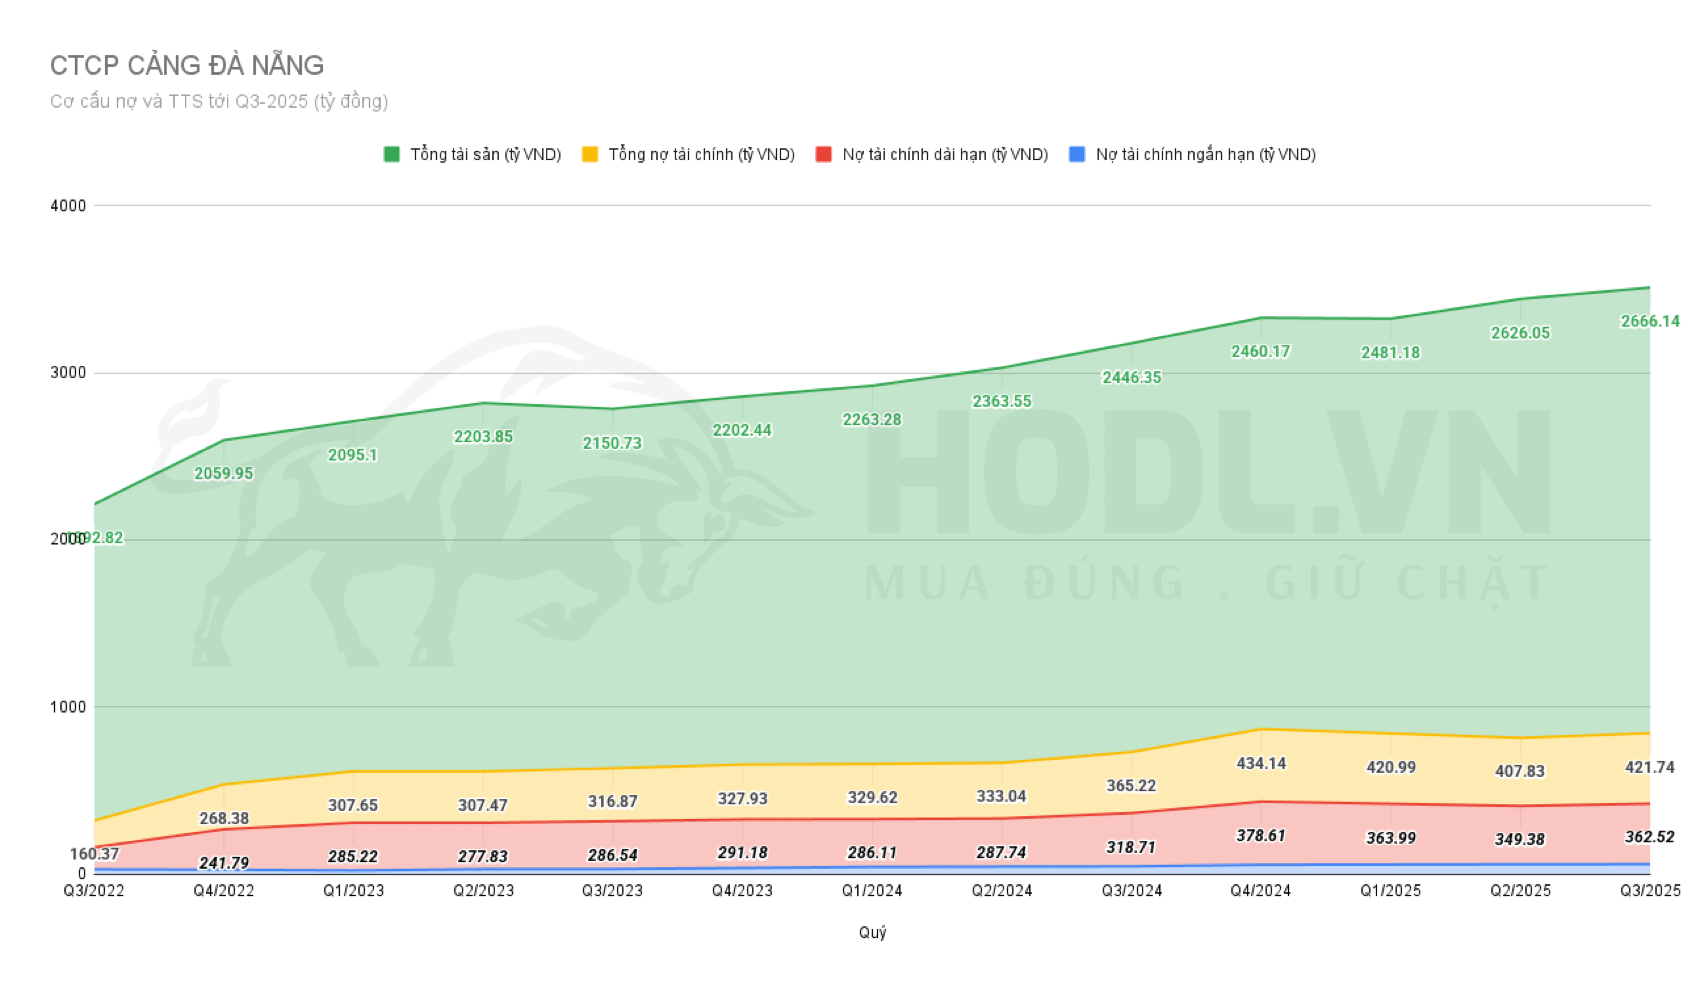
Task: Click the Q1/2024 label on horizontal axis
Action: 872,890
